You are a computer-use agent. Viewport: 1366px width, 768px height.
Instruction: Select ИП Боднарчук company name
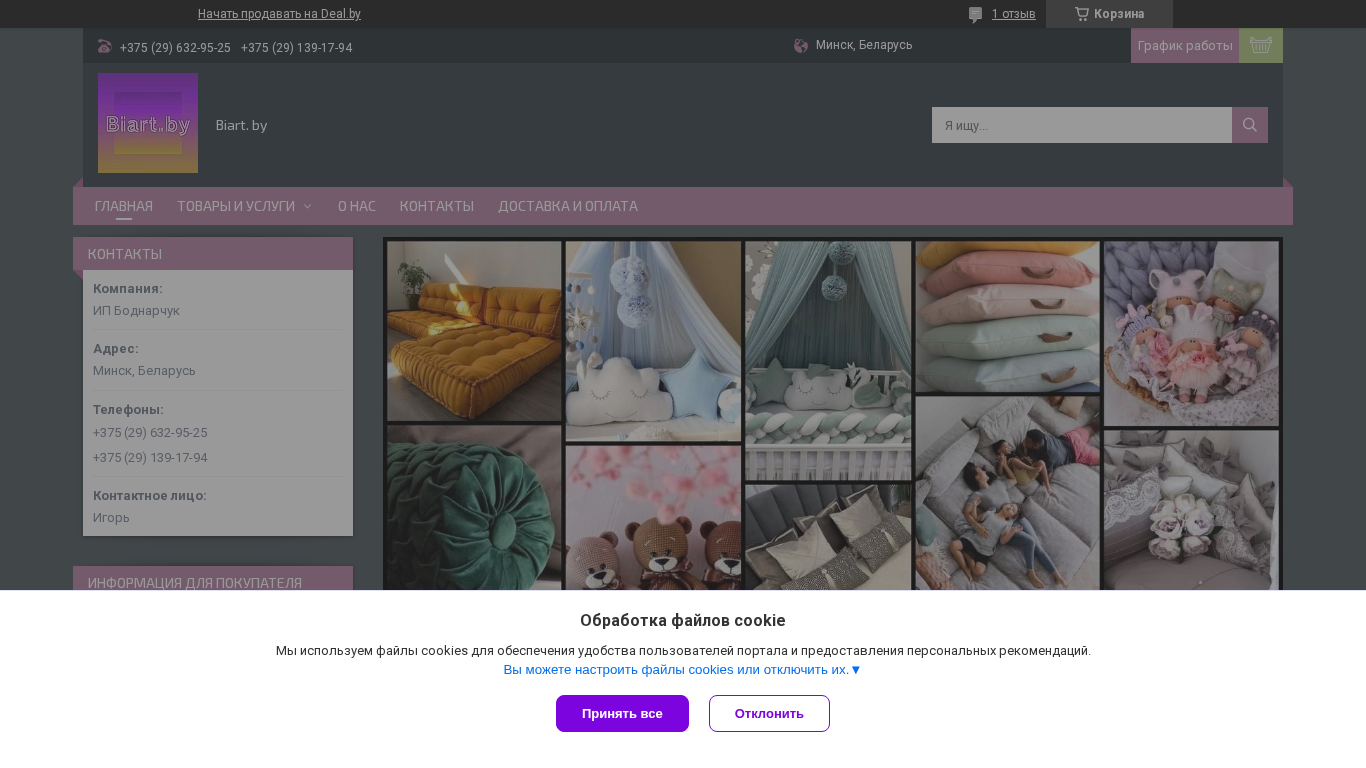click(136, 311)
